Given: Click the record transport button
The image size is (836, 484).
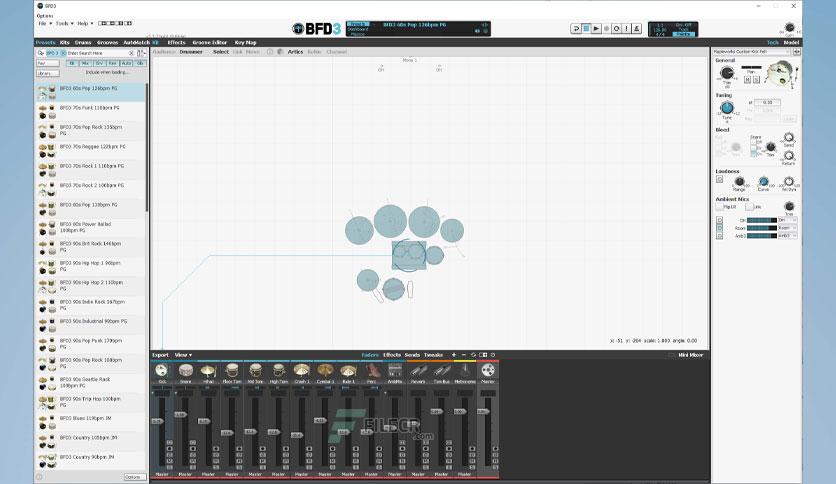Looking at the screenshot, I should [x=606, y=29].
